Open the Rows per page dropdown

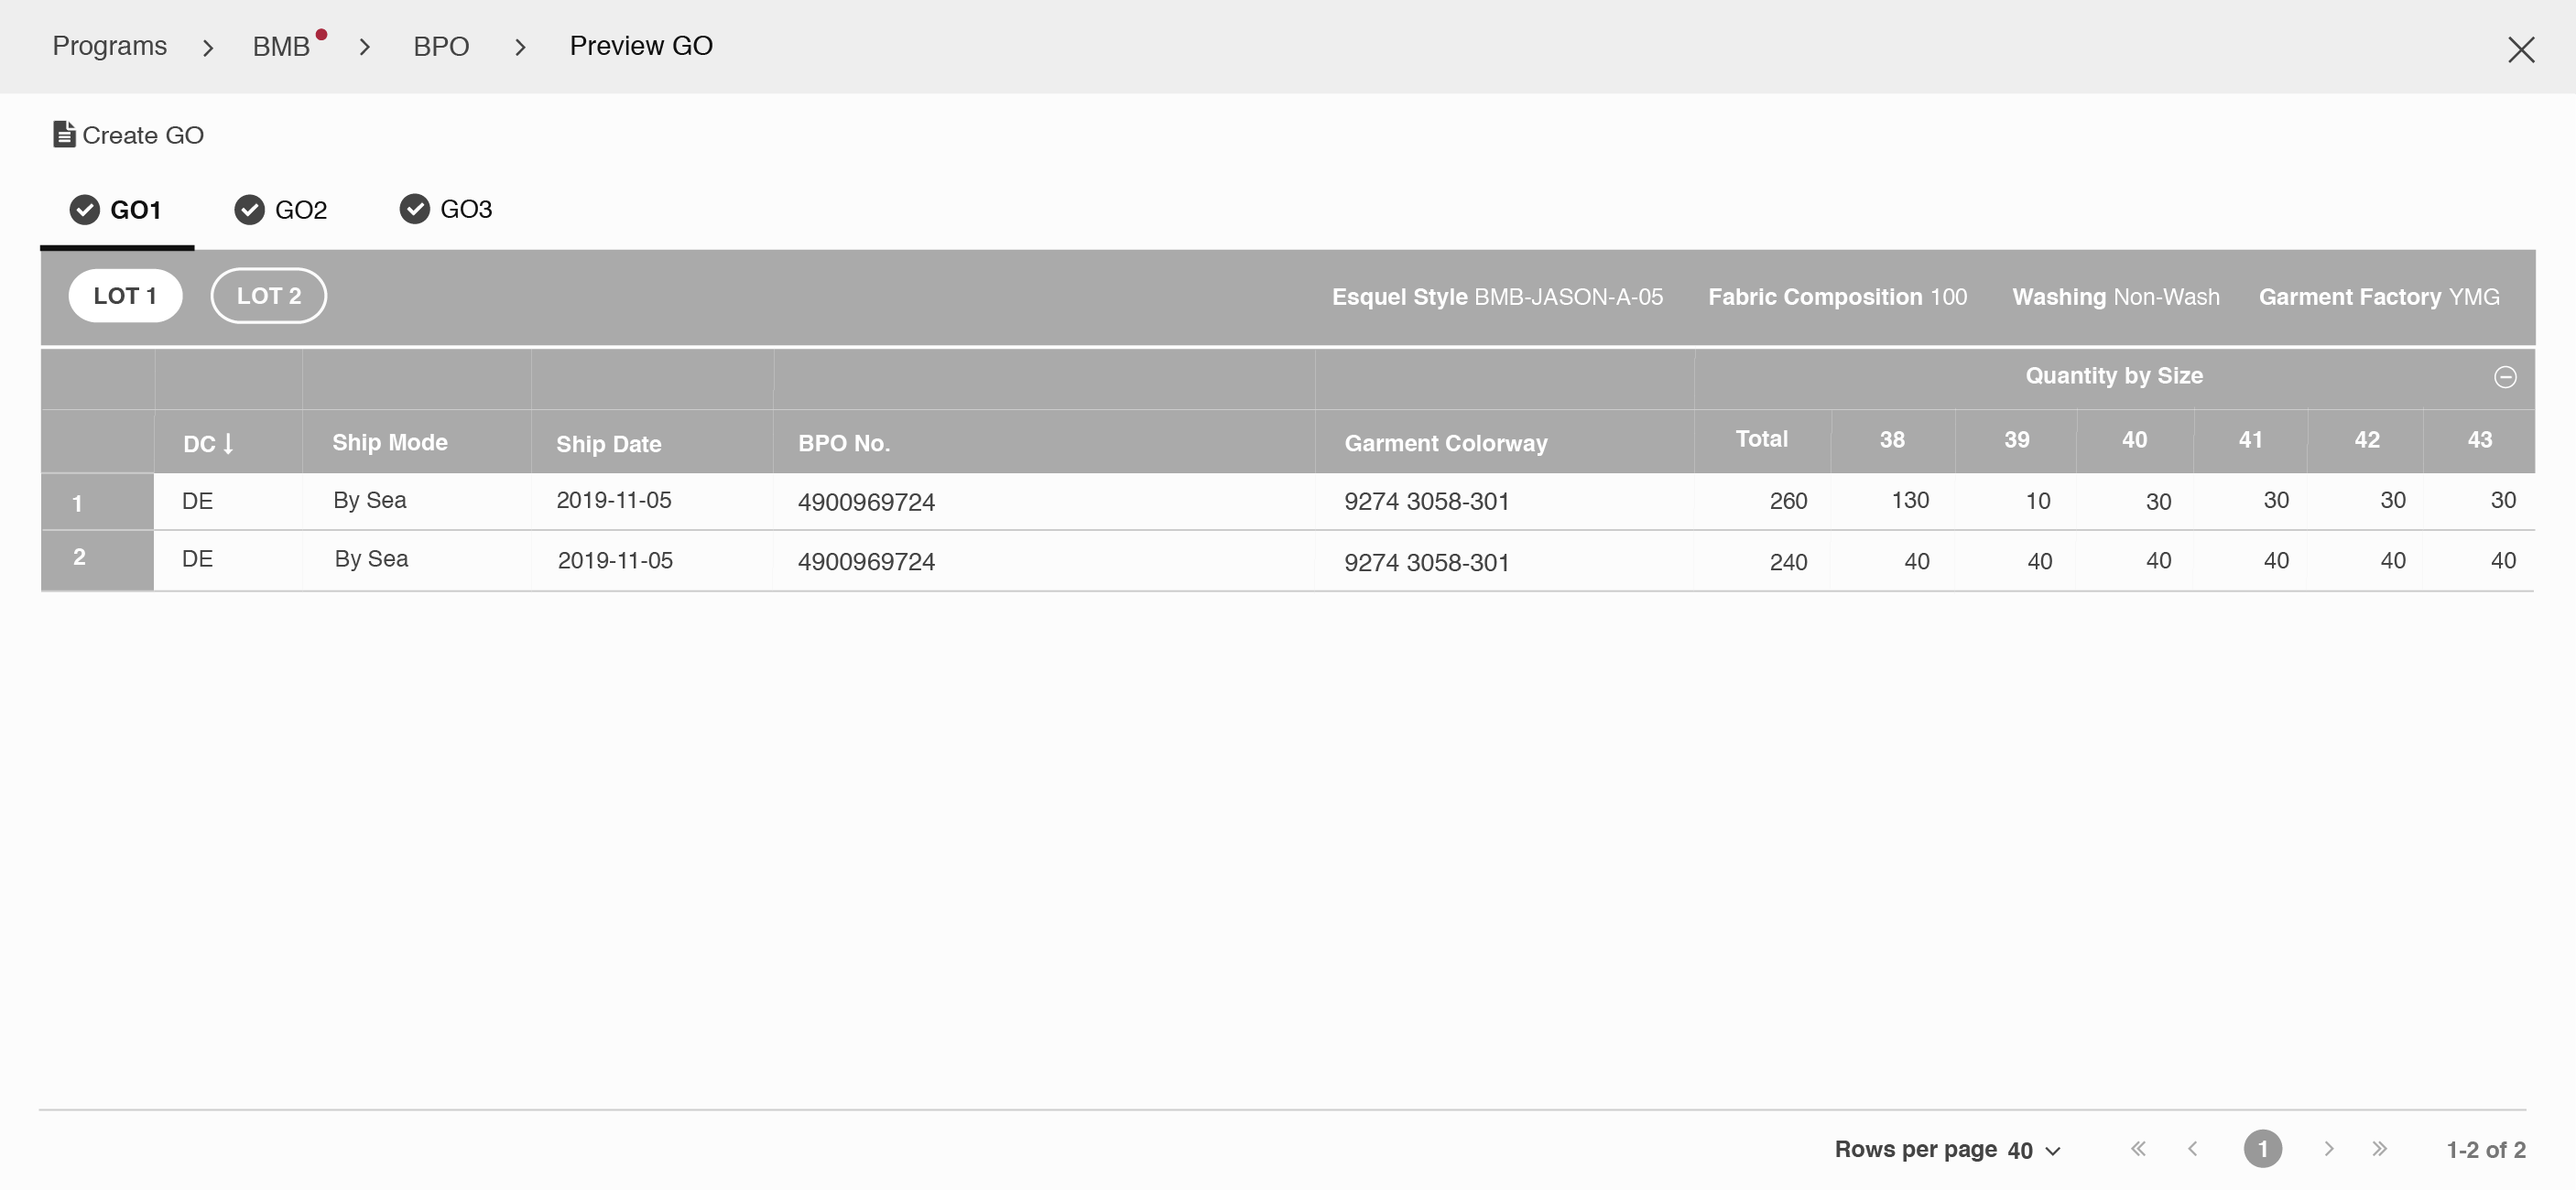(2034, 1150)
